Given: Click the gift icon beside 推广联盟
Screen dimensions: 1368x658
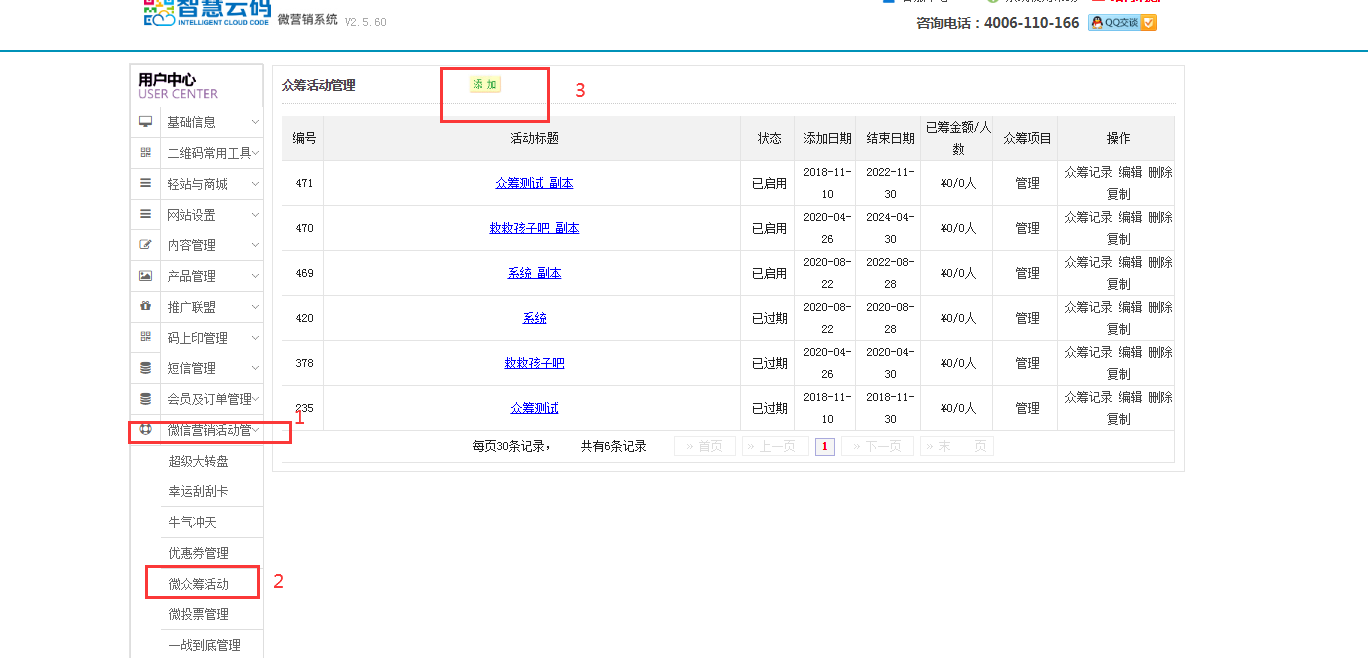Looking at the screenshot, I should pyautogui.click(x=146, y=307).
